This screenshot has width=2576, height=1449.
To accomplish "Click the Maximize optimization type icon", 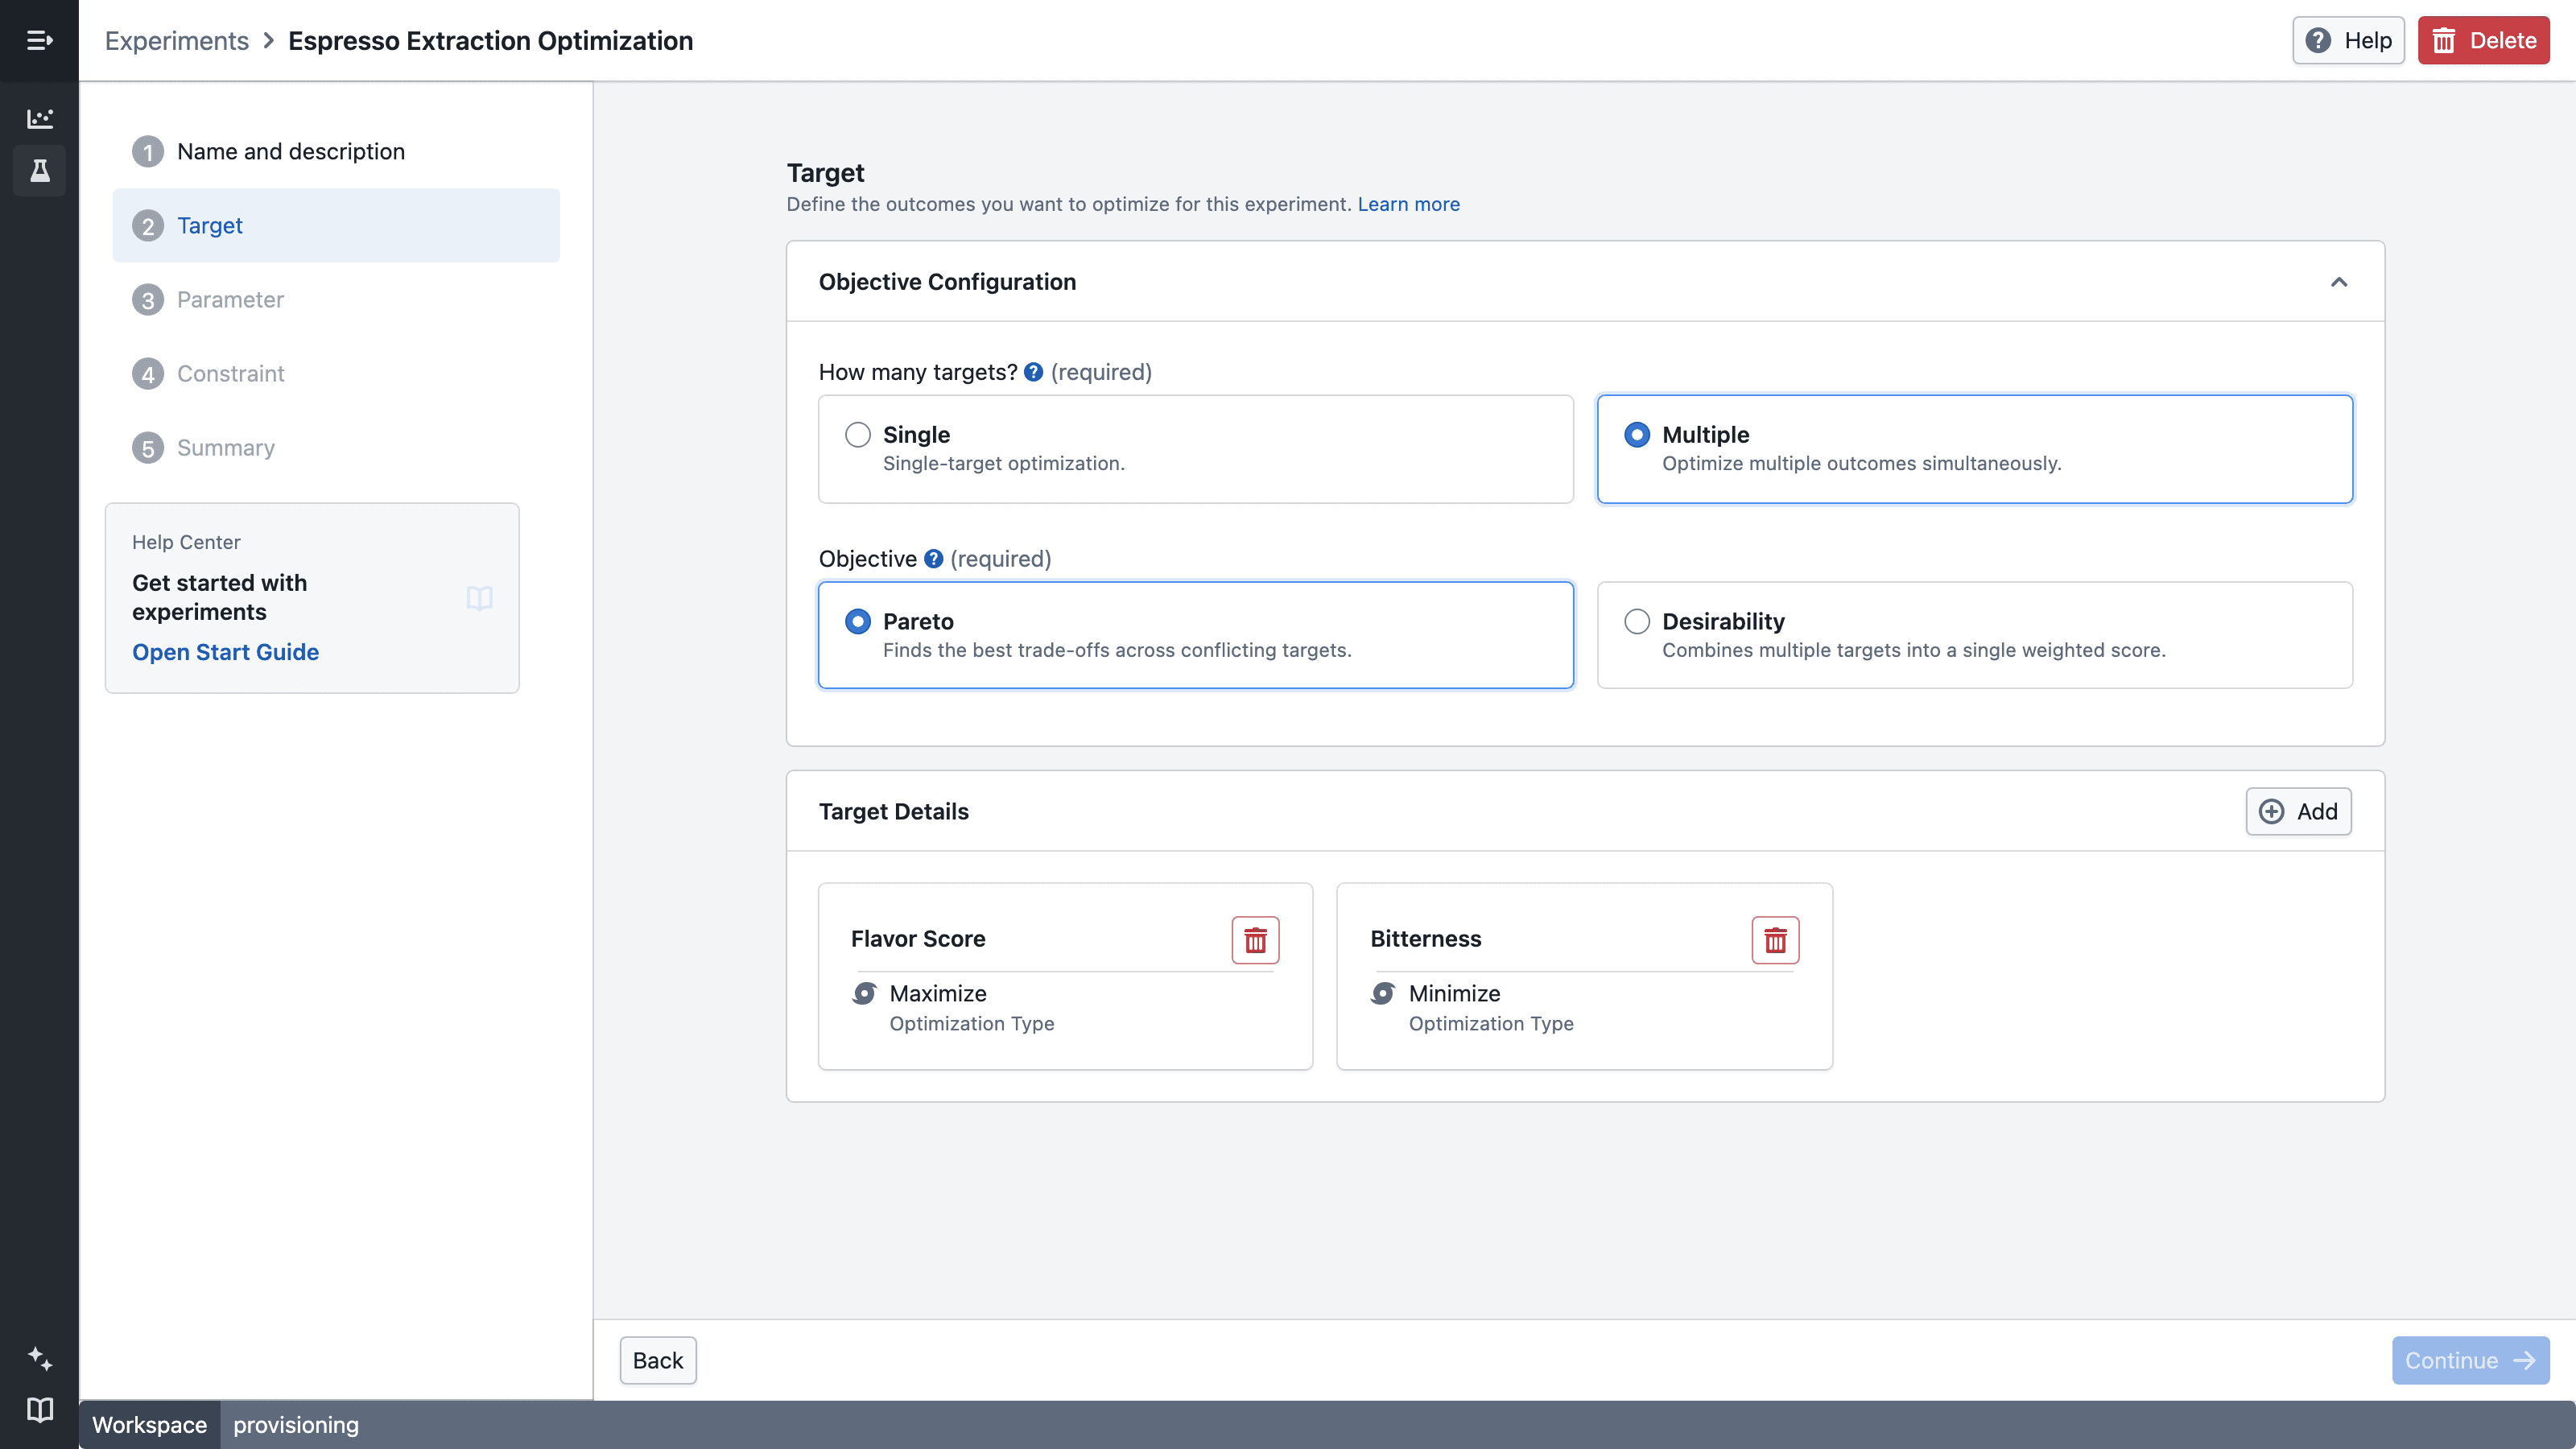I will tap(865, 993).
